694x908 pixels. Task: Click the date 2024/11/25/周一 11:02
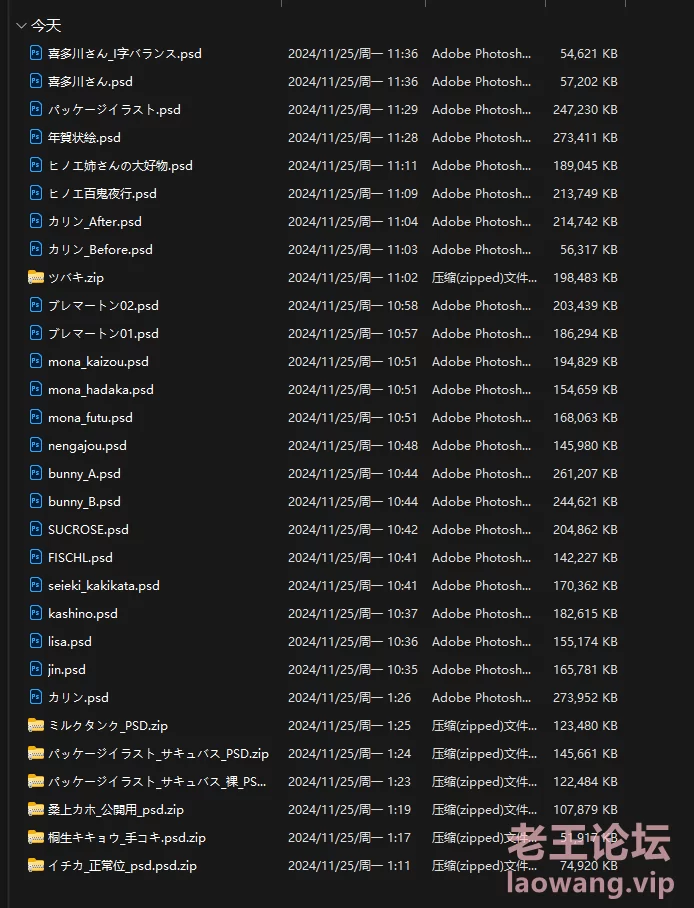coord(353,277)
